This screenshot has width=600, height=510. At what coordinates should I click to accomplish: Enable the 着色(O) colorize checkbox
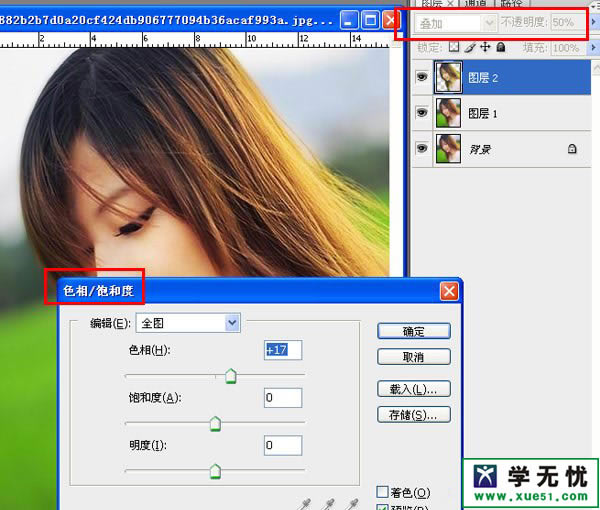coord(382,492)
